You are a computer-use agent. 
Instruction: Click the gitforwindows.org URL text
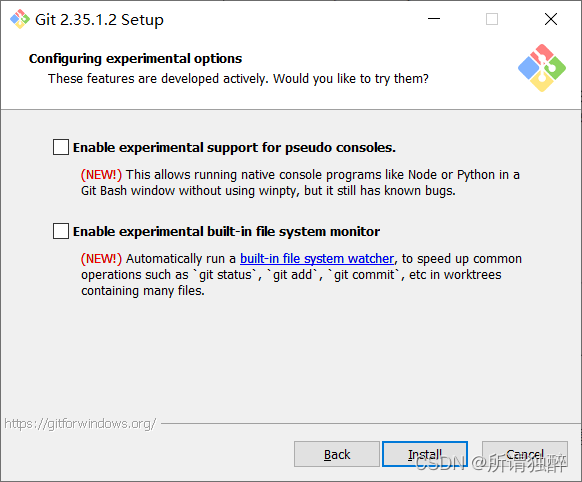pos(80,423)
